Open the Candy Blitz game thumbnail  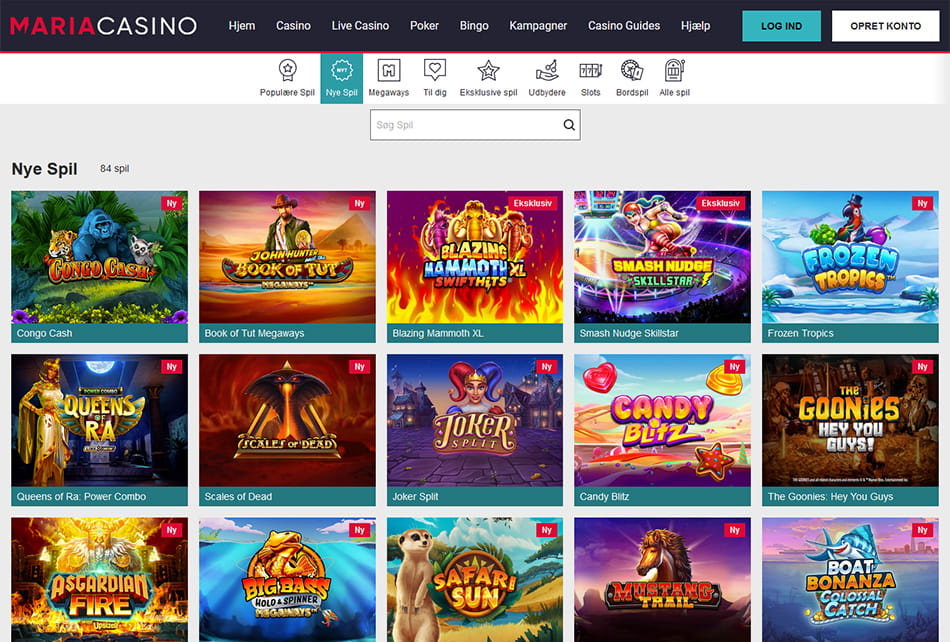click(x=662, y=420)
